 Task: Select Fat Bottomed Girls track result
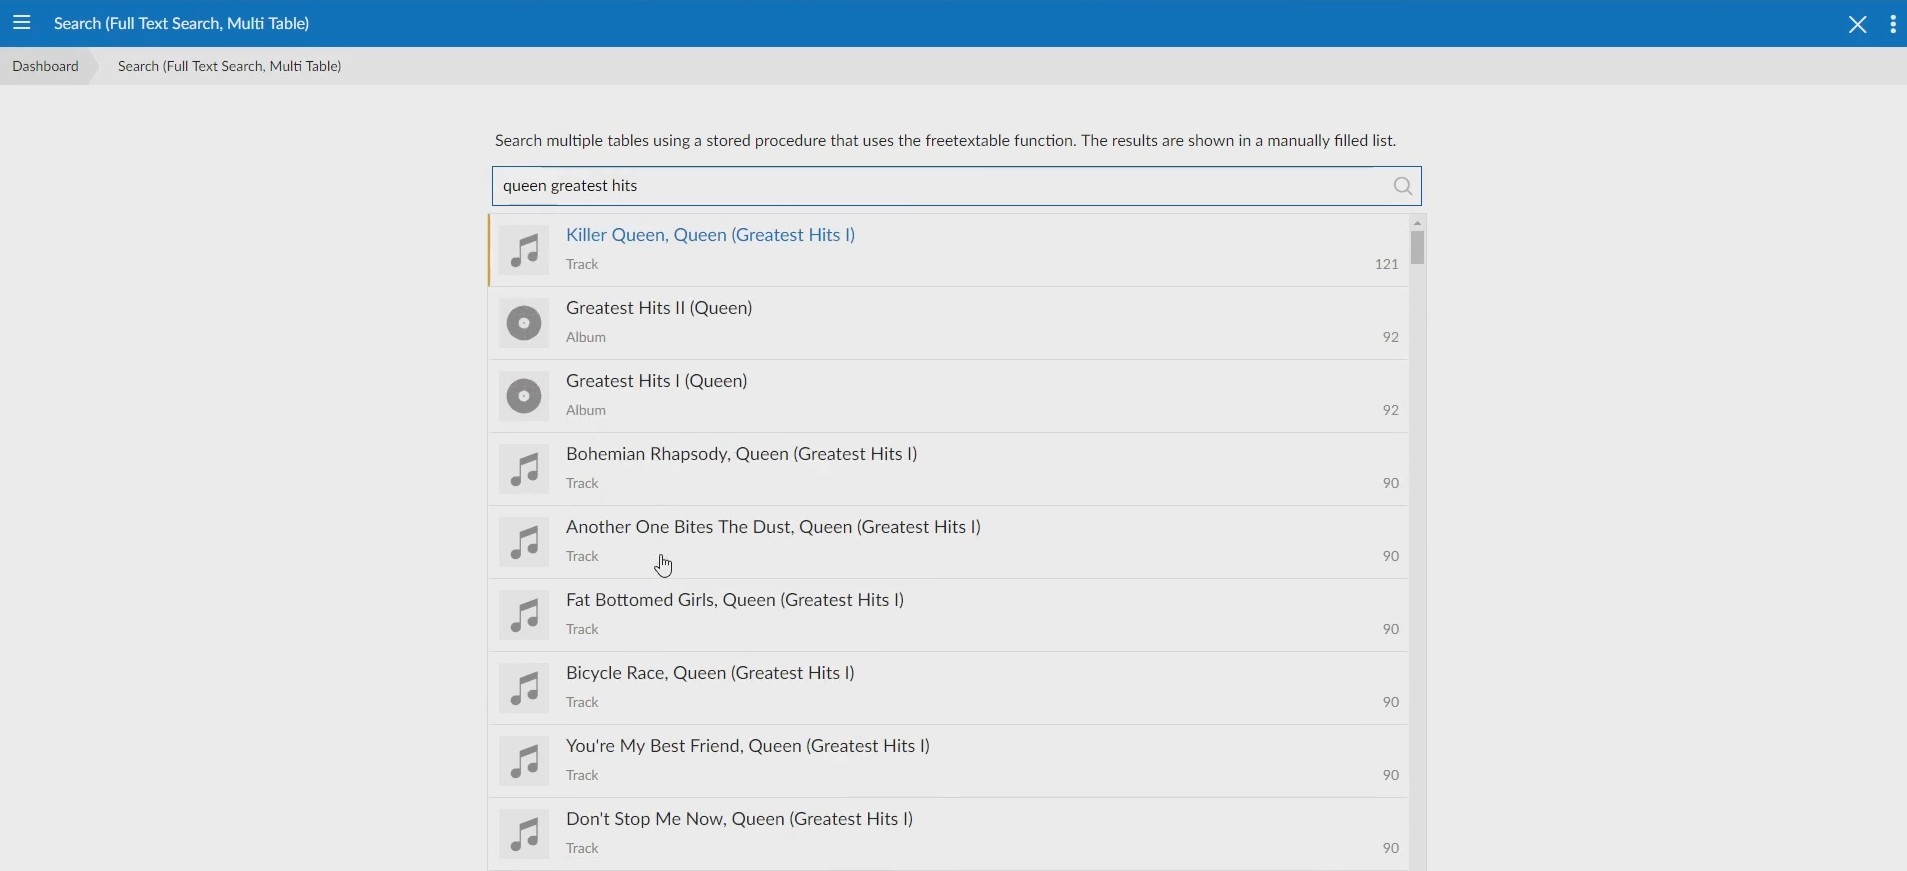[x=735, y=600]
